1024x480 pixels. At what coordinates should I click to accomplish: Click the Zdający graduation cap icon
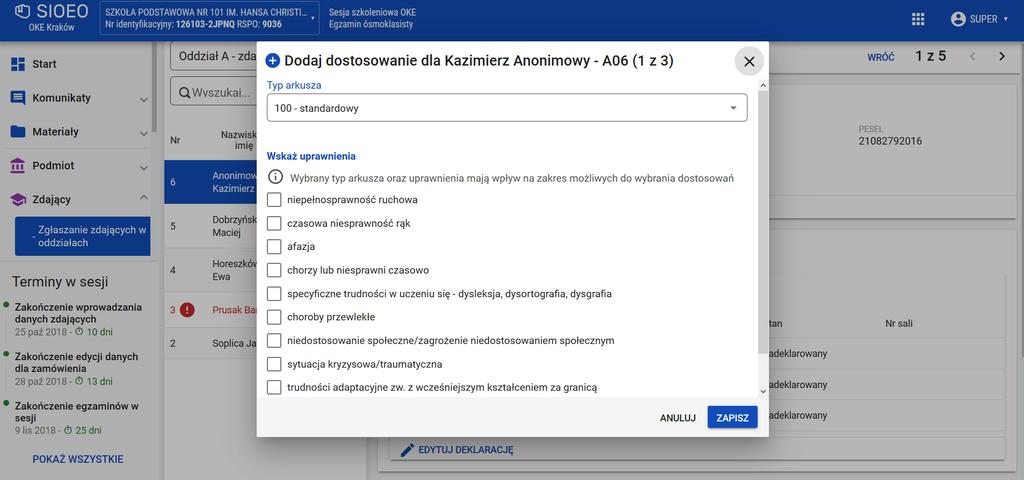(18, 200)
